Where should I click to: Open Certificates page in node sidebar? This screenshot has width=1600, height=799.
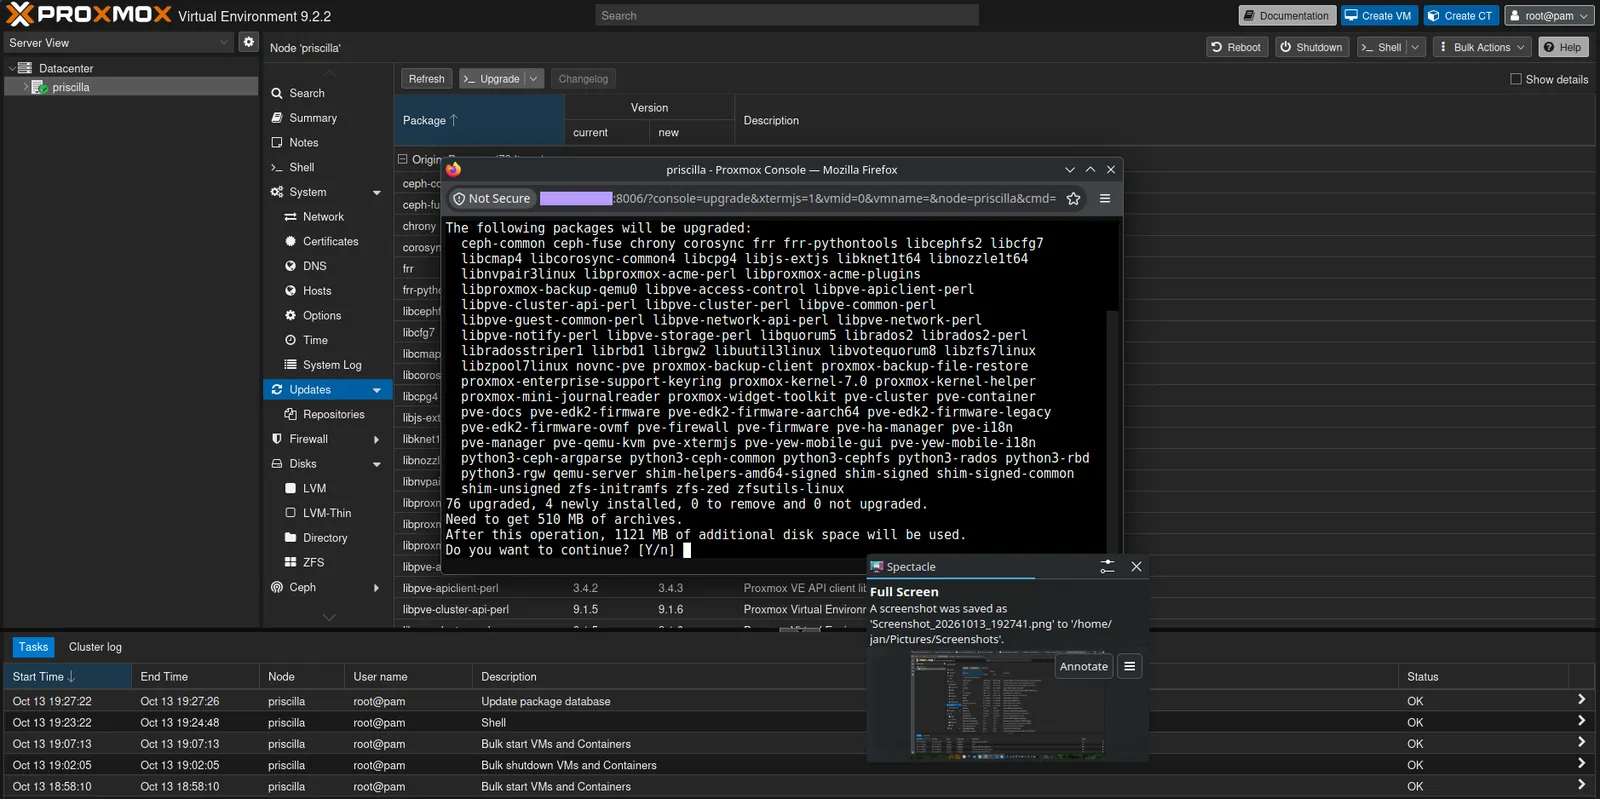click(330, 241)
